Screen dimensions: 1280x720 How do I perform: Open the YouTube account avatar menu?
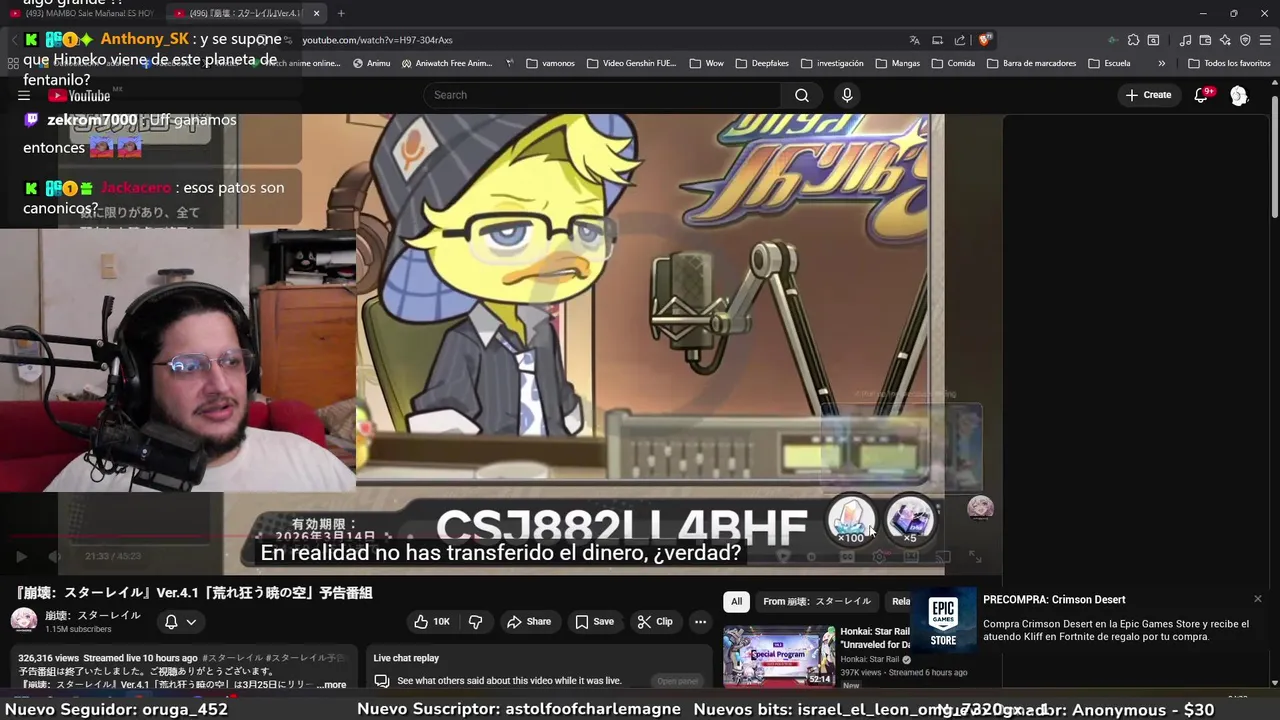coord(1239,95)
